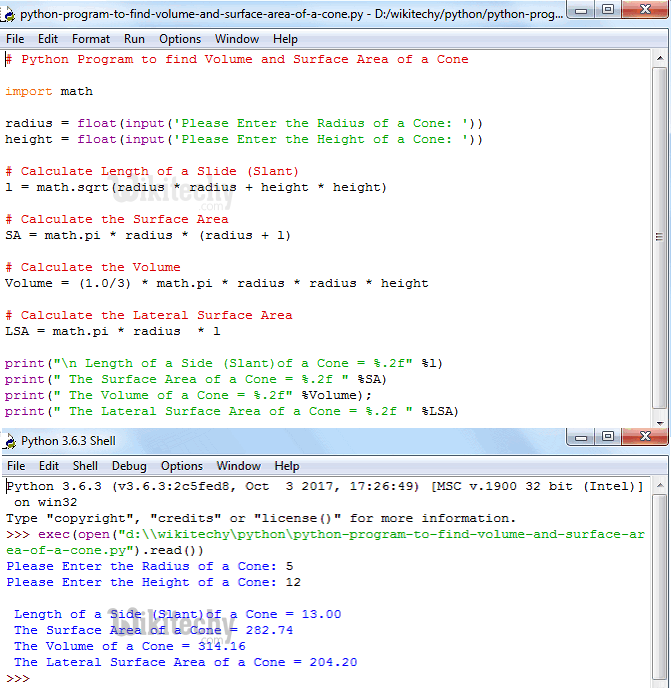
Task: Open the File menu in editor window
Action: 15,39
